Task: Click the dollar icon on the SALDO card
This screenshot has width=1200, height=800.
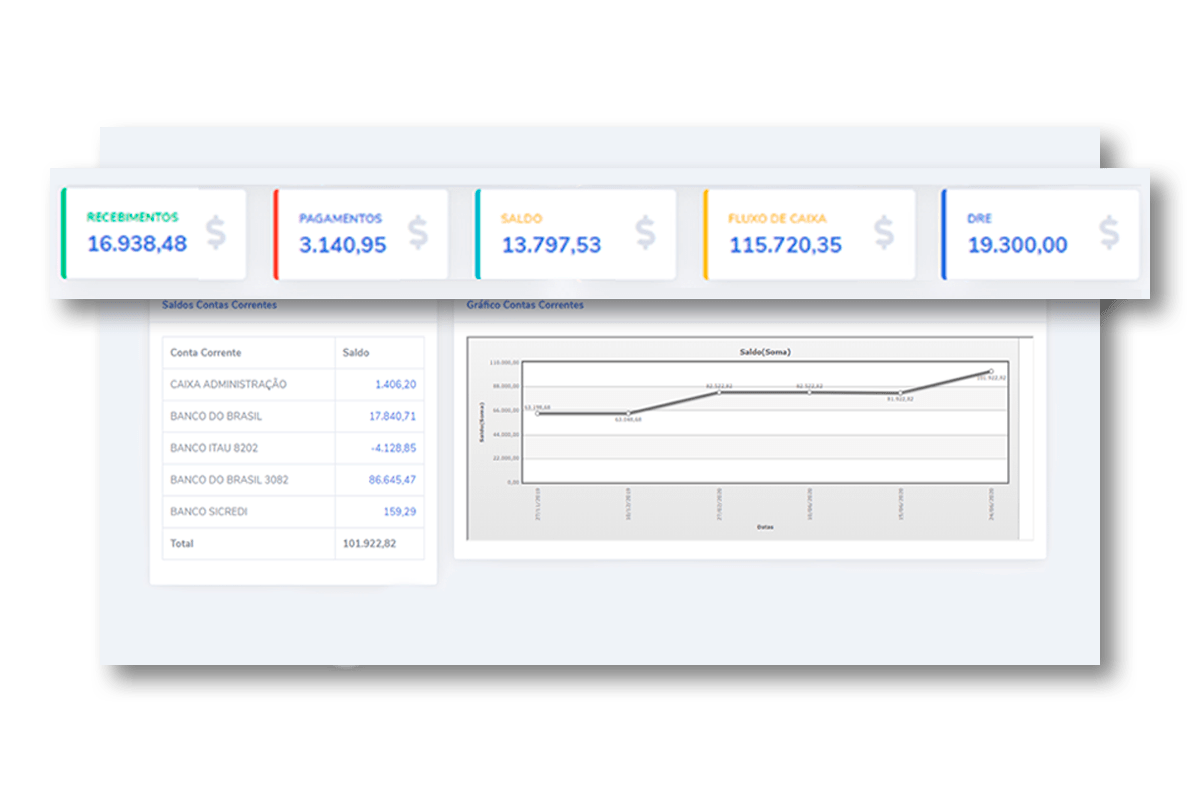Action: point(645,232)
